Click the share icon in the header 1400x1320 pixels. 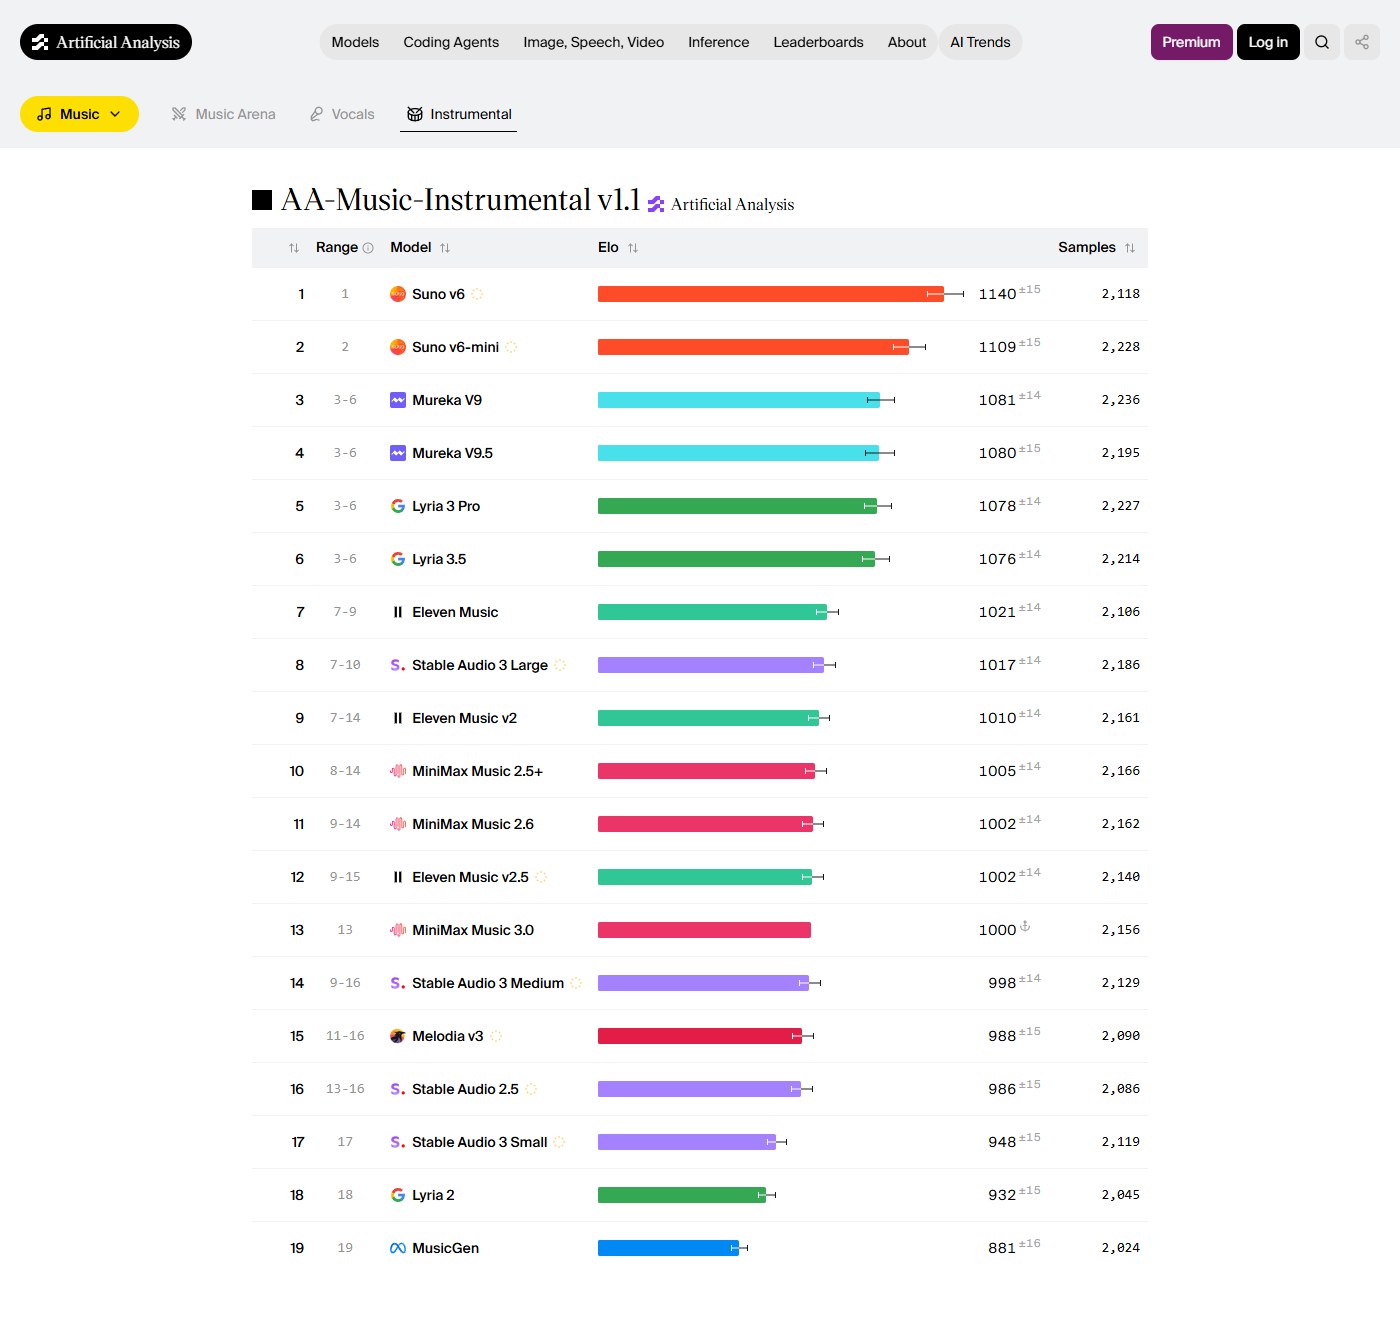(1362, 42)
